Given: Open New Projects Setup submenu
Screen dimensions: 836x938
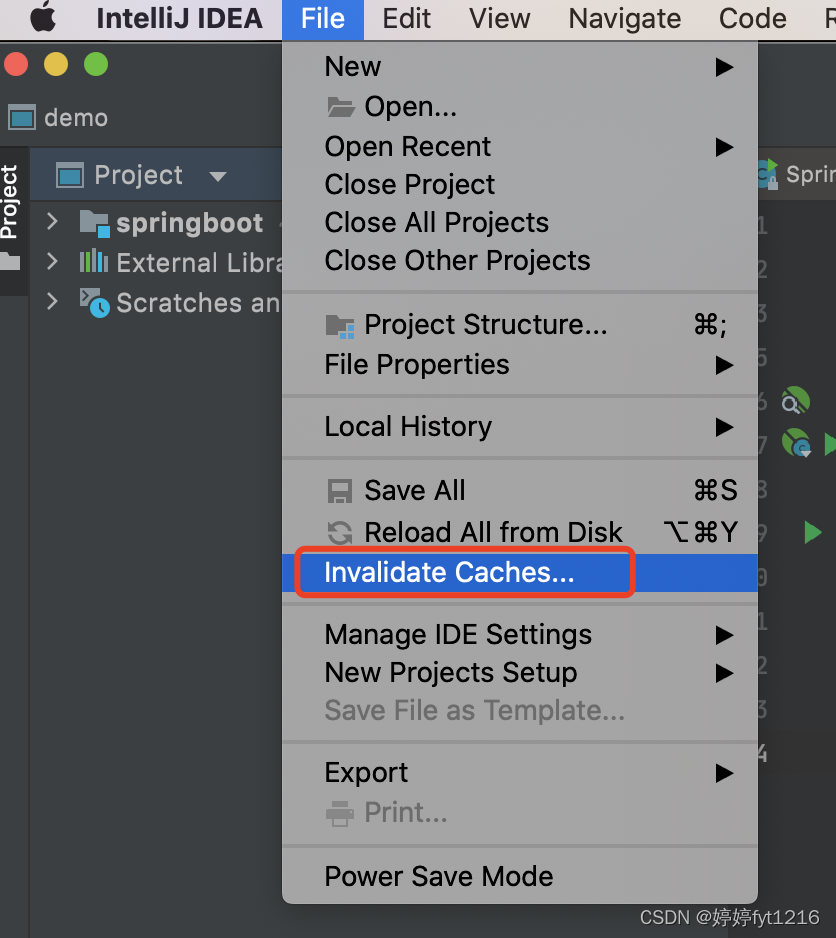Looking at the screenshot, I should [519, 672].
